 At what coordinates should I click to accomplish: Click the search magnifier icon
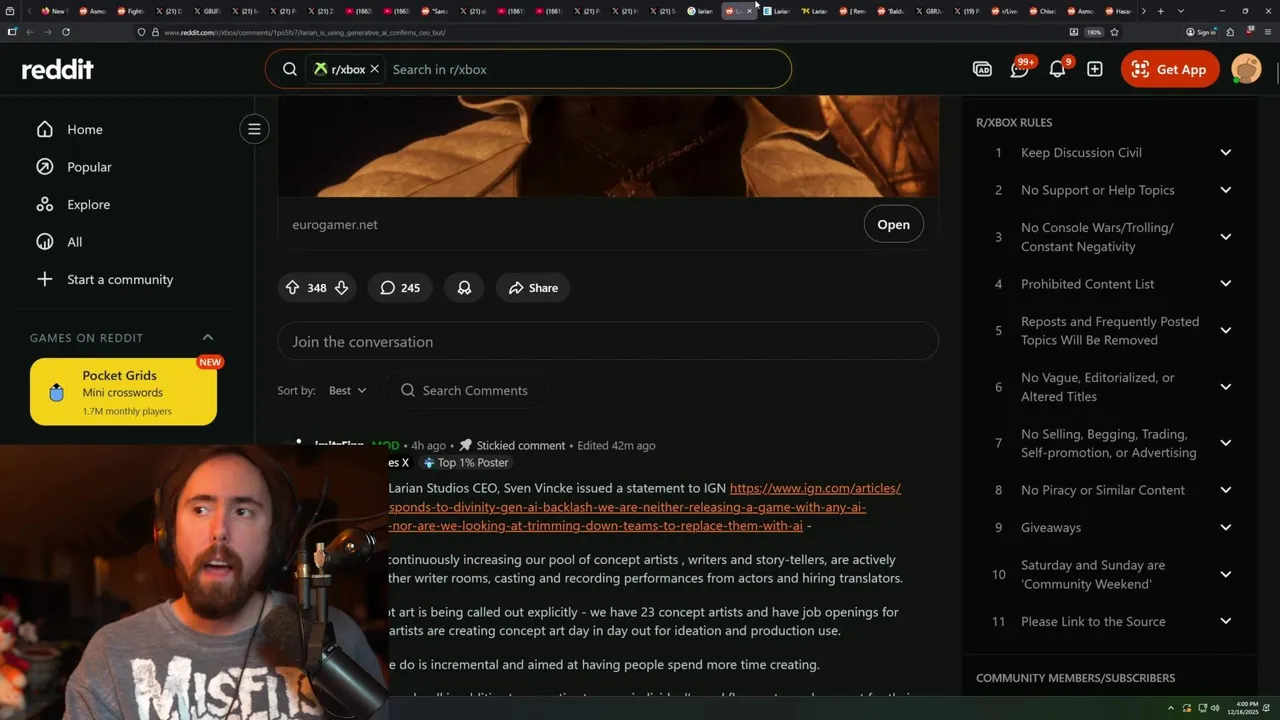pyautogui.click(x=290, y=69)
